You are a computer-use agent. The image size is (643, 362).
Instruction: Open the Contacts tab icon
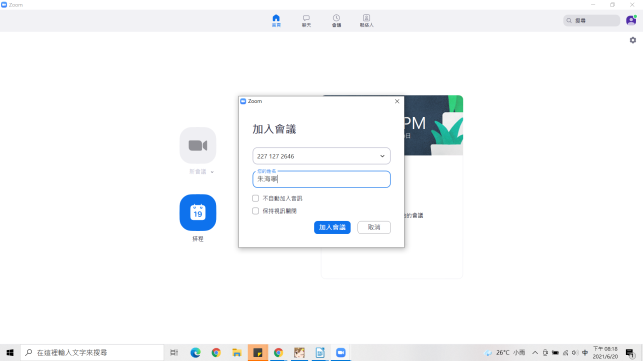coord(366,18)
